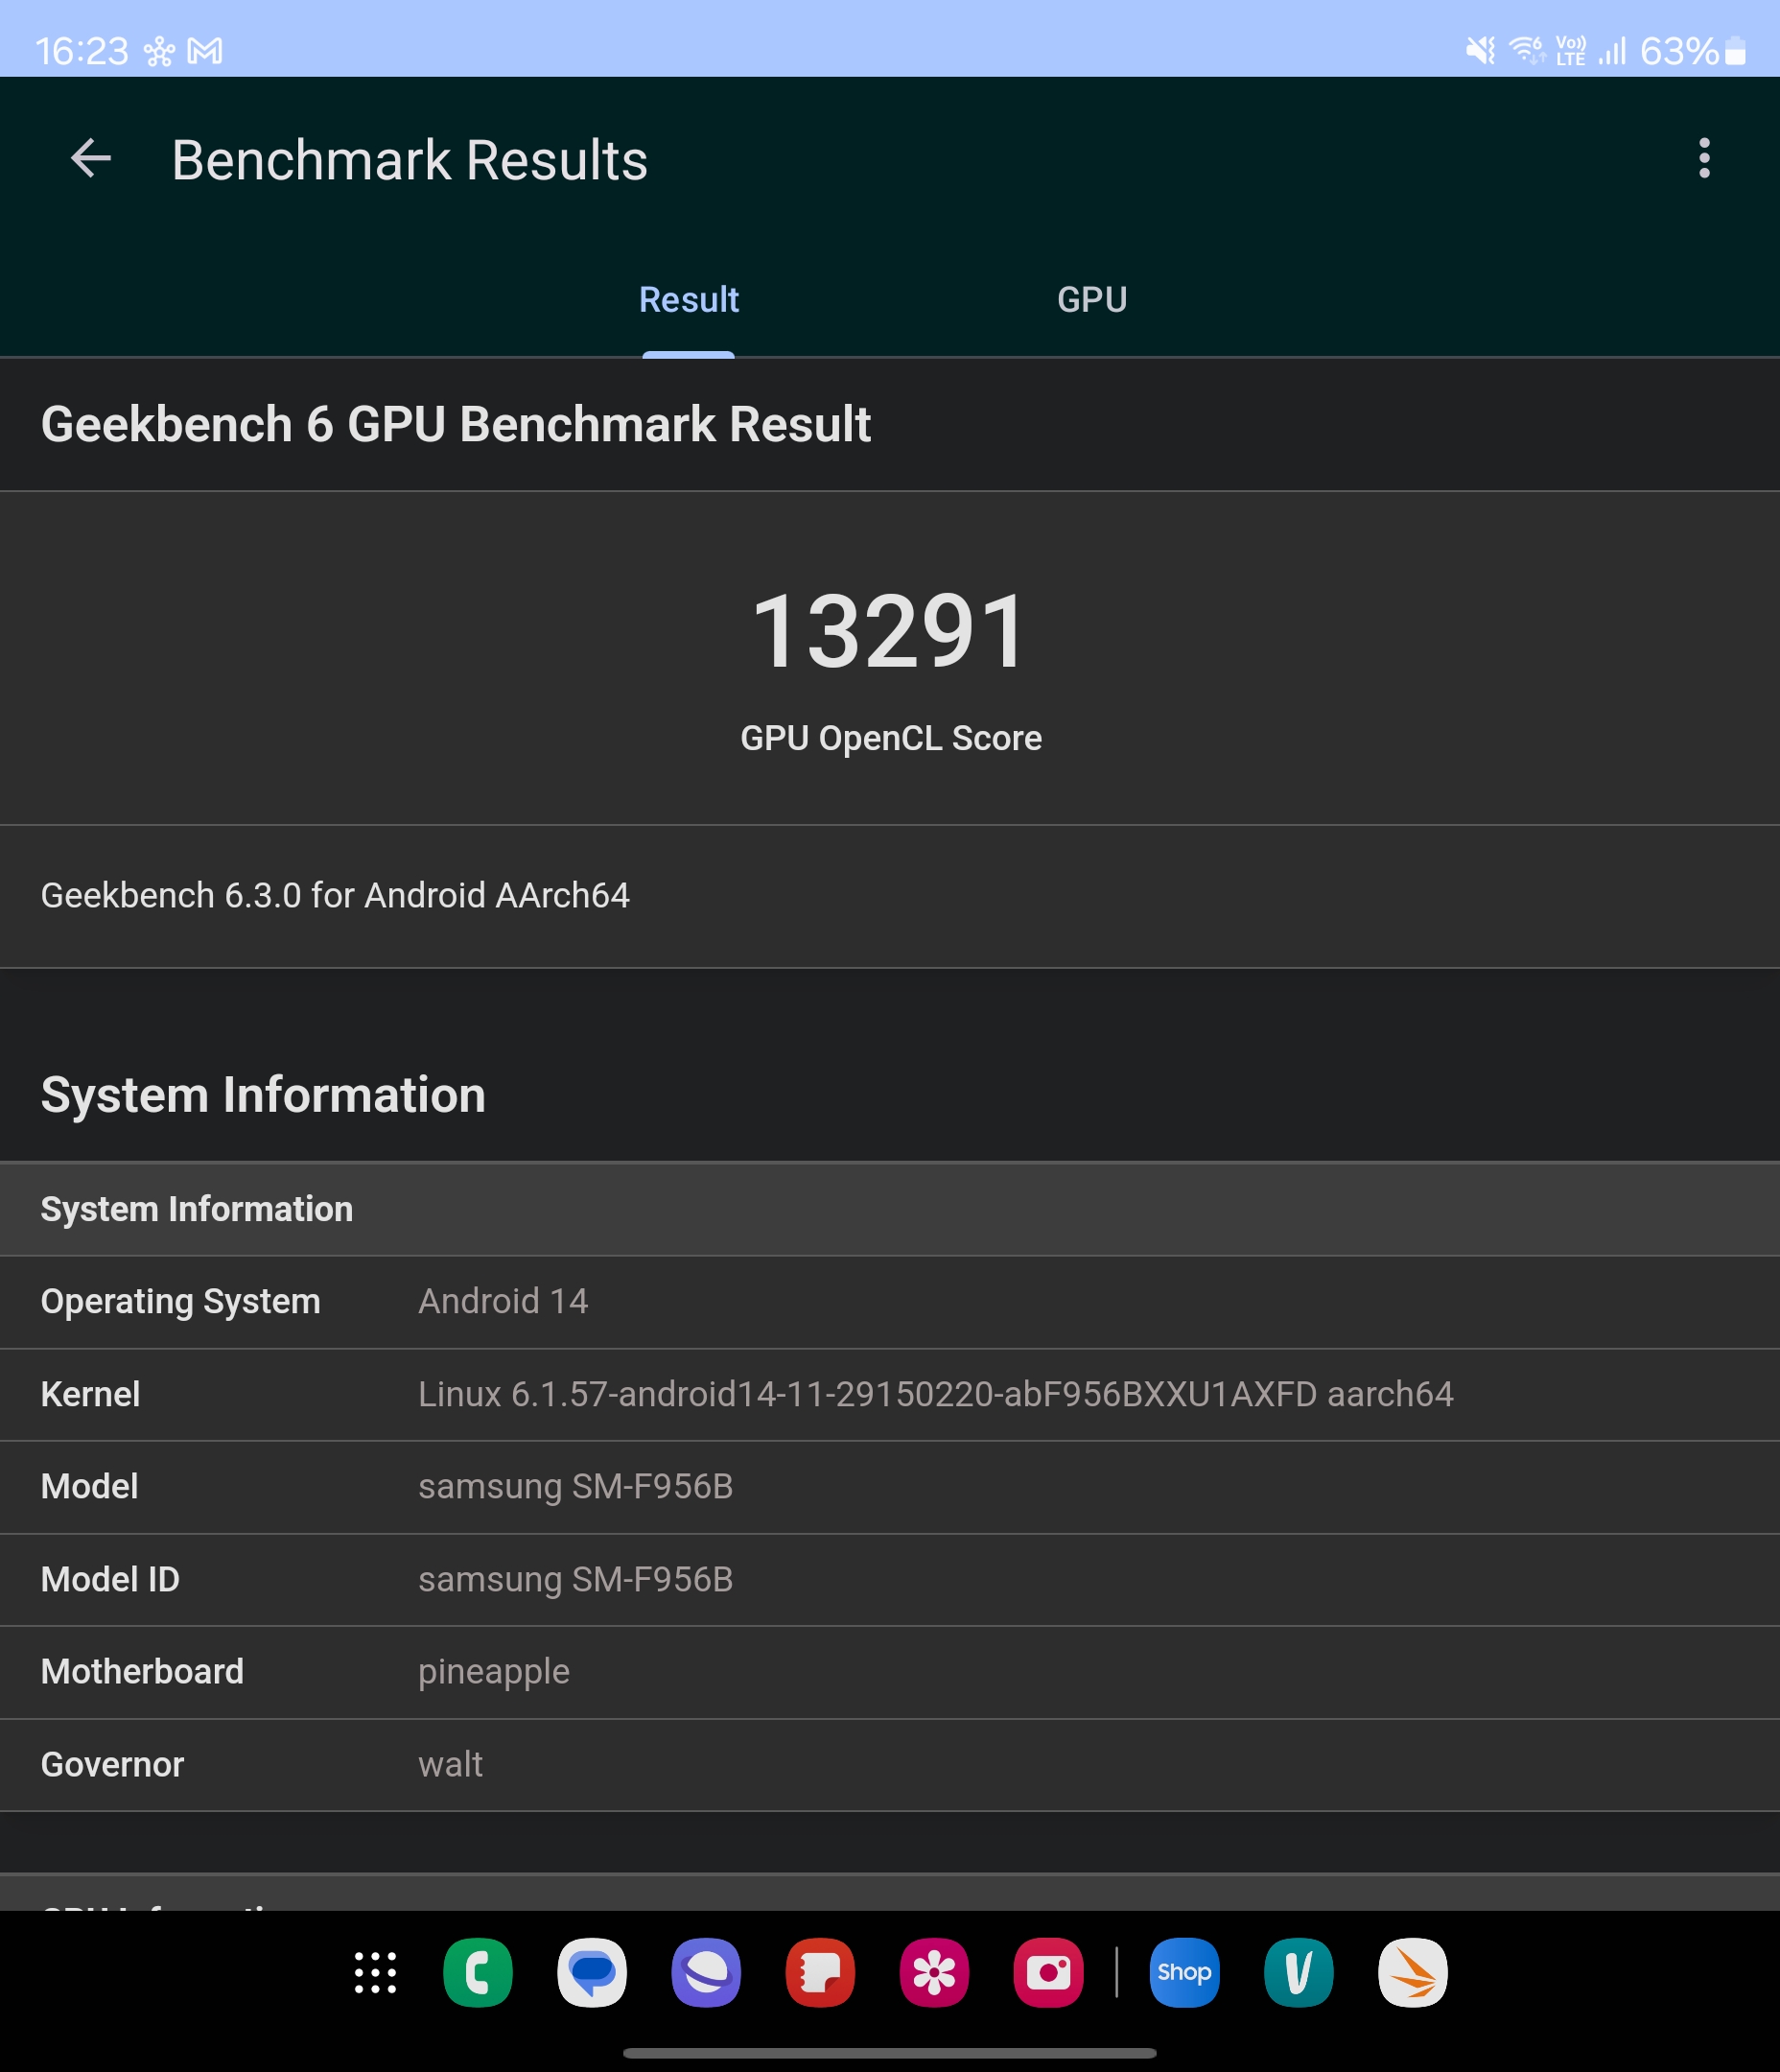Tap the mute/vibrate status icon
The image size is (1780, 2072).
[1480, 50]
